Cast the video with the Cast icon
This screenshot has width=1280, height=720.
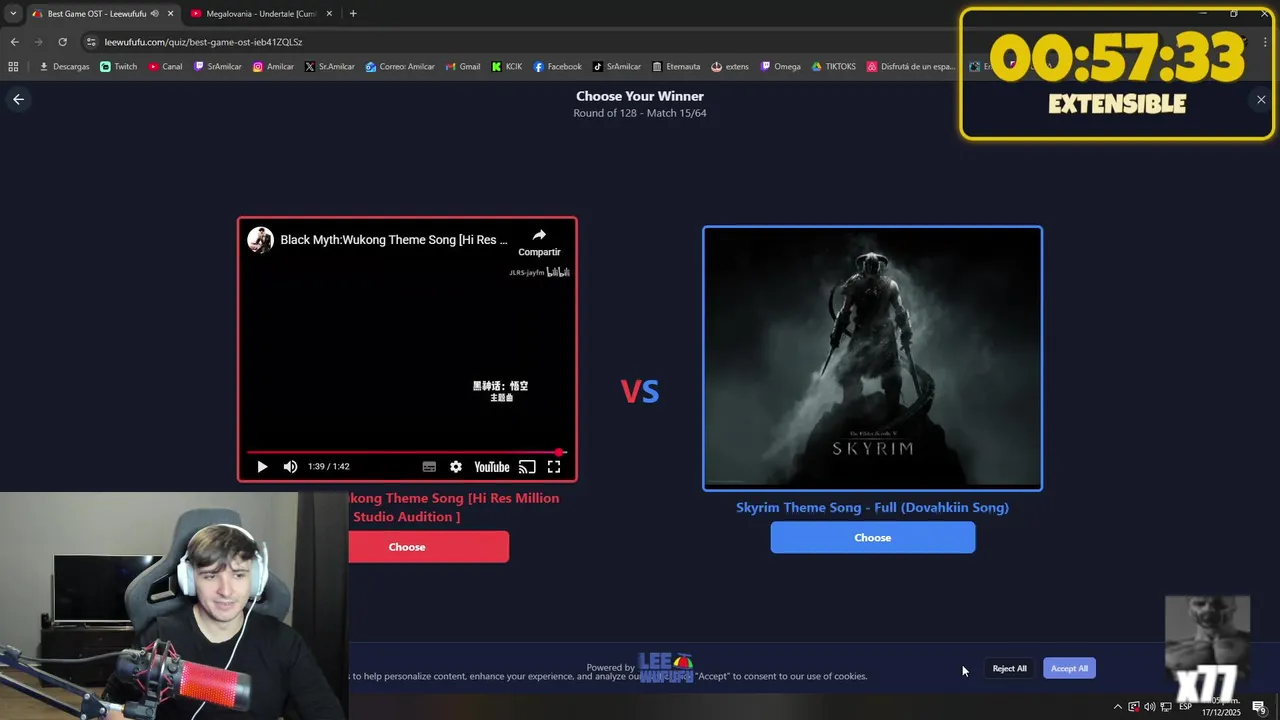[527, 467]
